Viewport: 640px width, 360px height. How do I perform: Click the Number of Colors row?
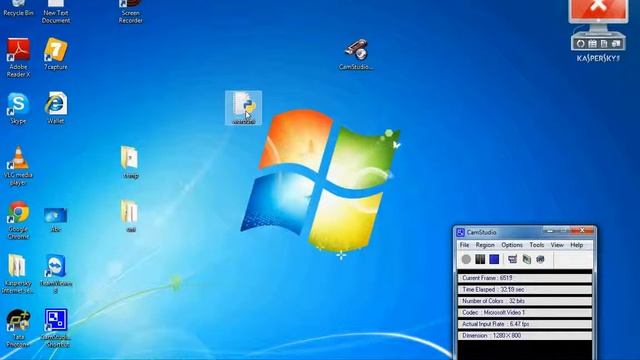point(525,301)
